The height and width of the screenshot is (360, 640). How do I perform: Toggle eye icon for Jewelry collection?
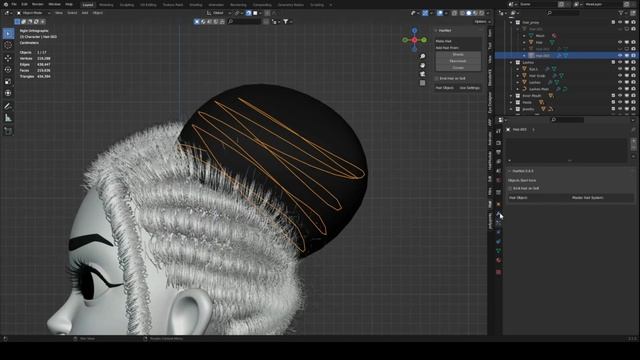tap(620, 109)
